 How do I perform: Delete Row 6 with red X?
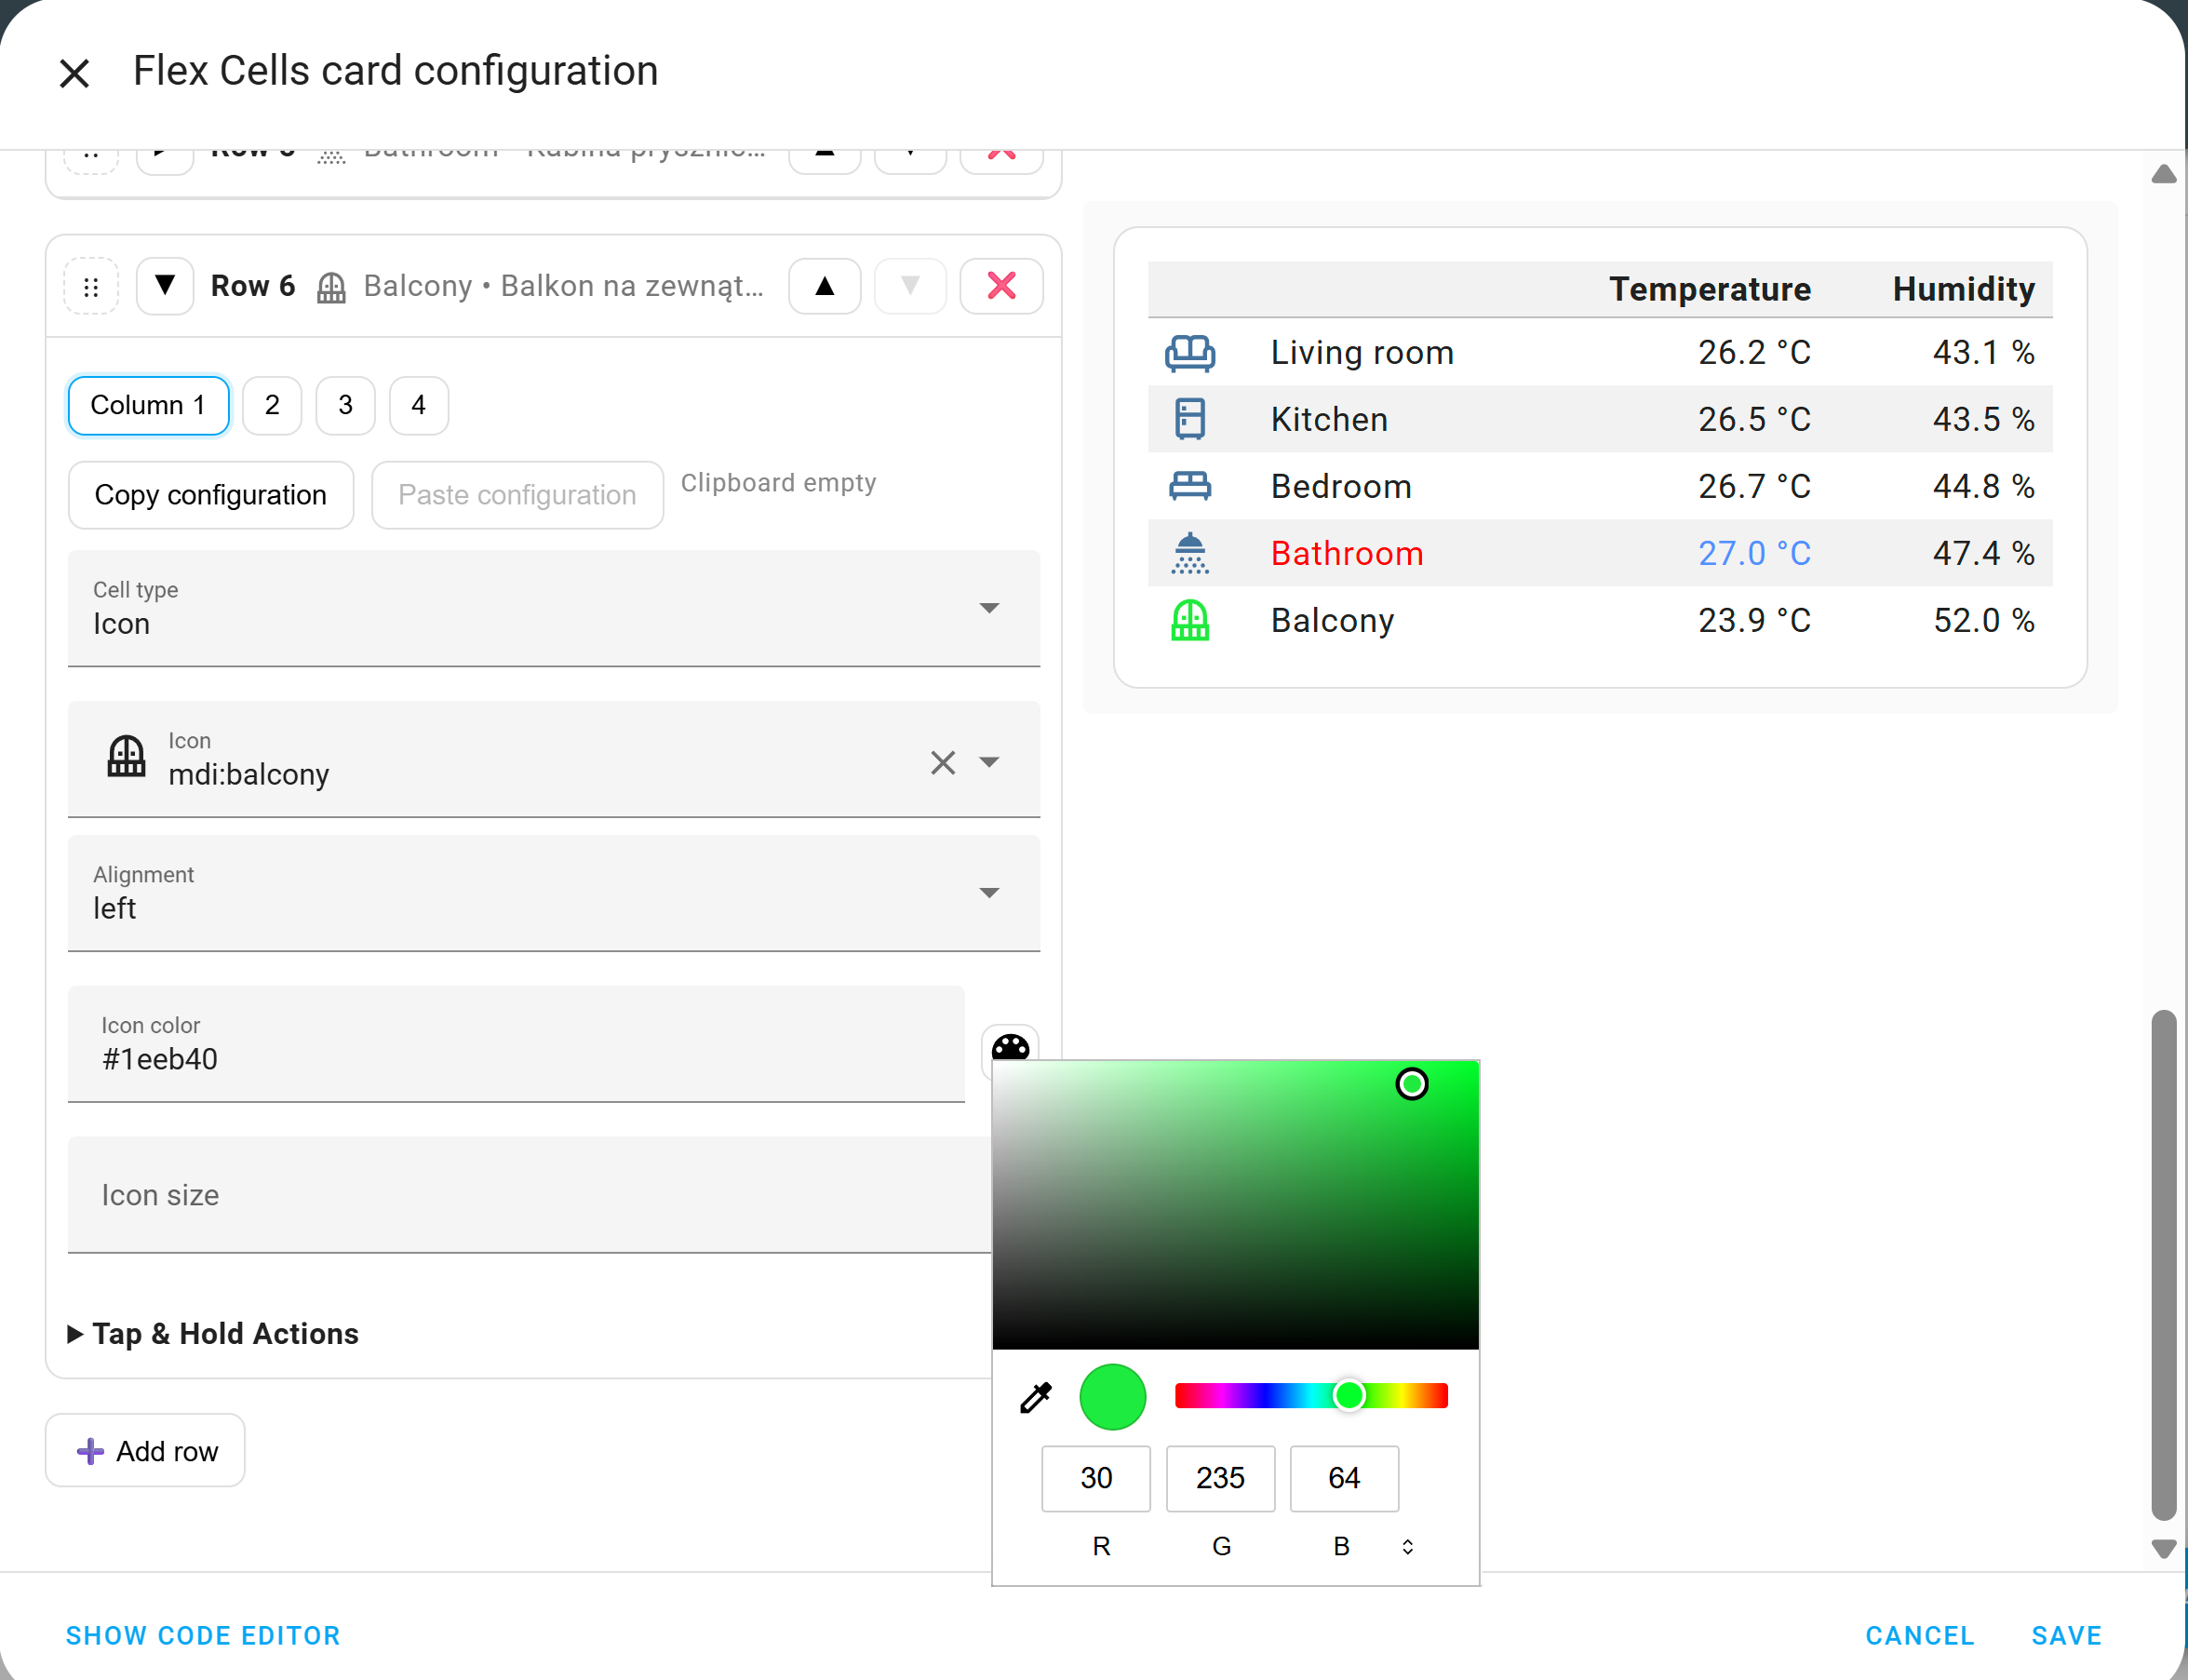pos(1001,286)
